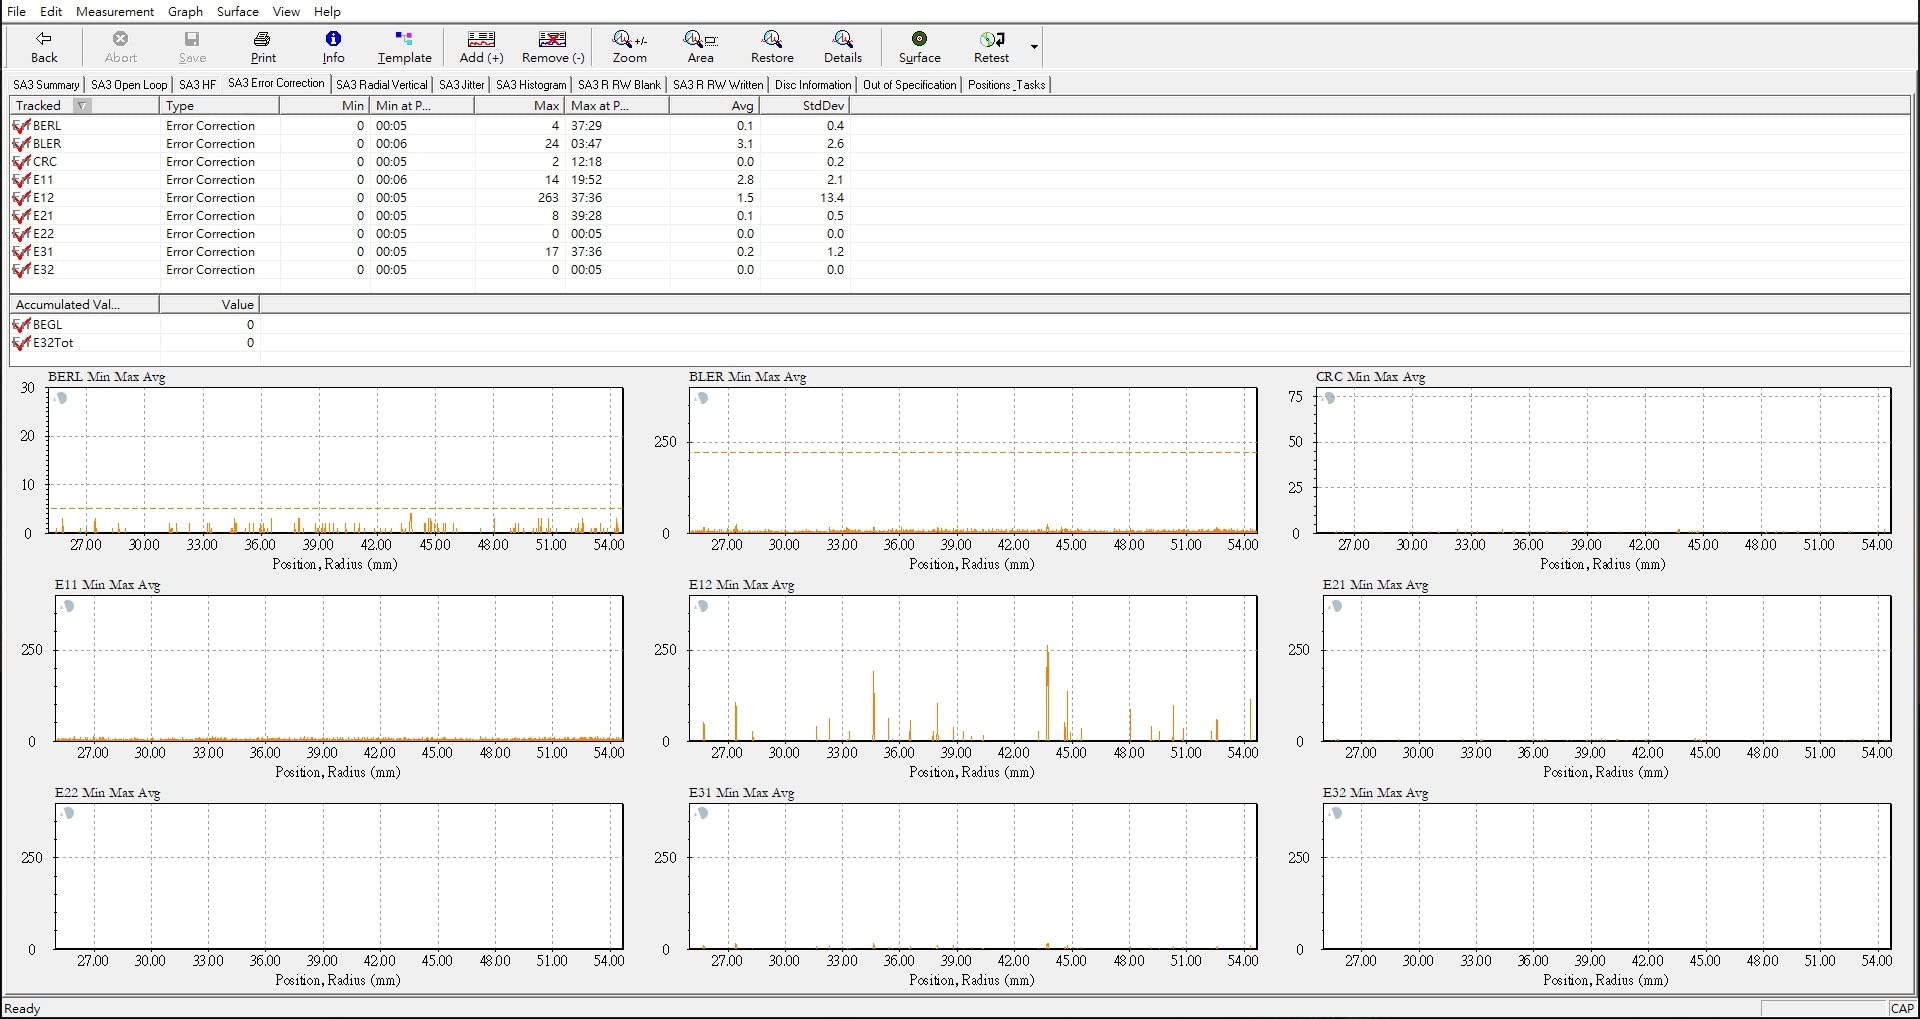Uncheck the E12 tracked parameter

point(21,198)
